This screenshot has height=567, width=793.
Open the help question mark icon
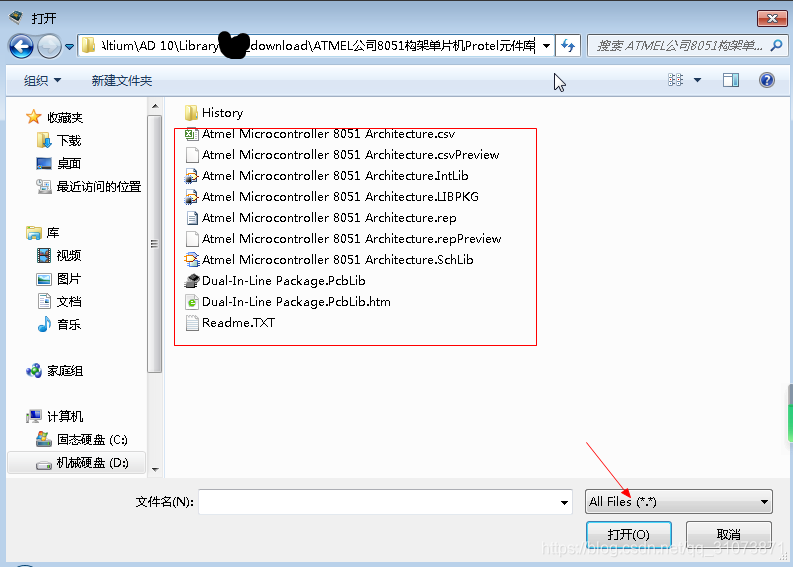[766, 80]
